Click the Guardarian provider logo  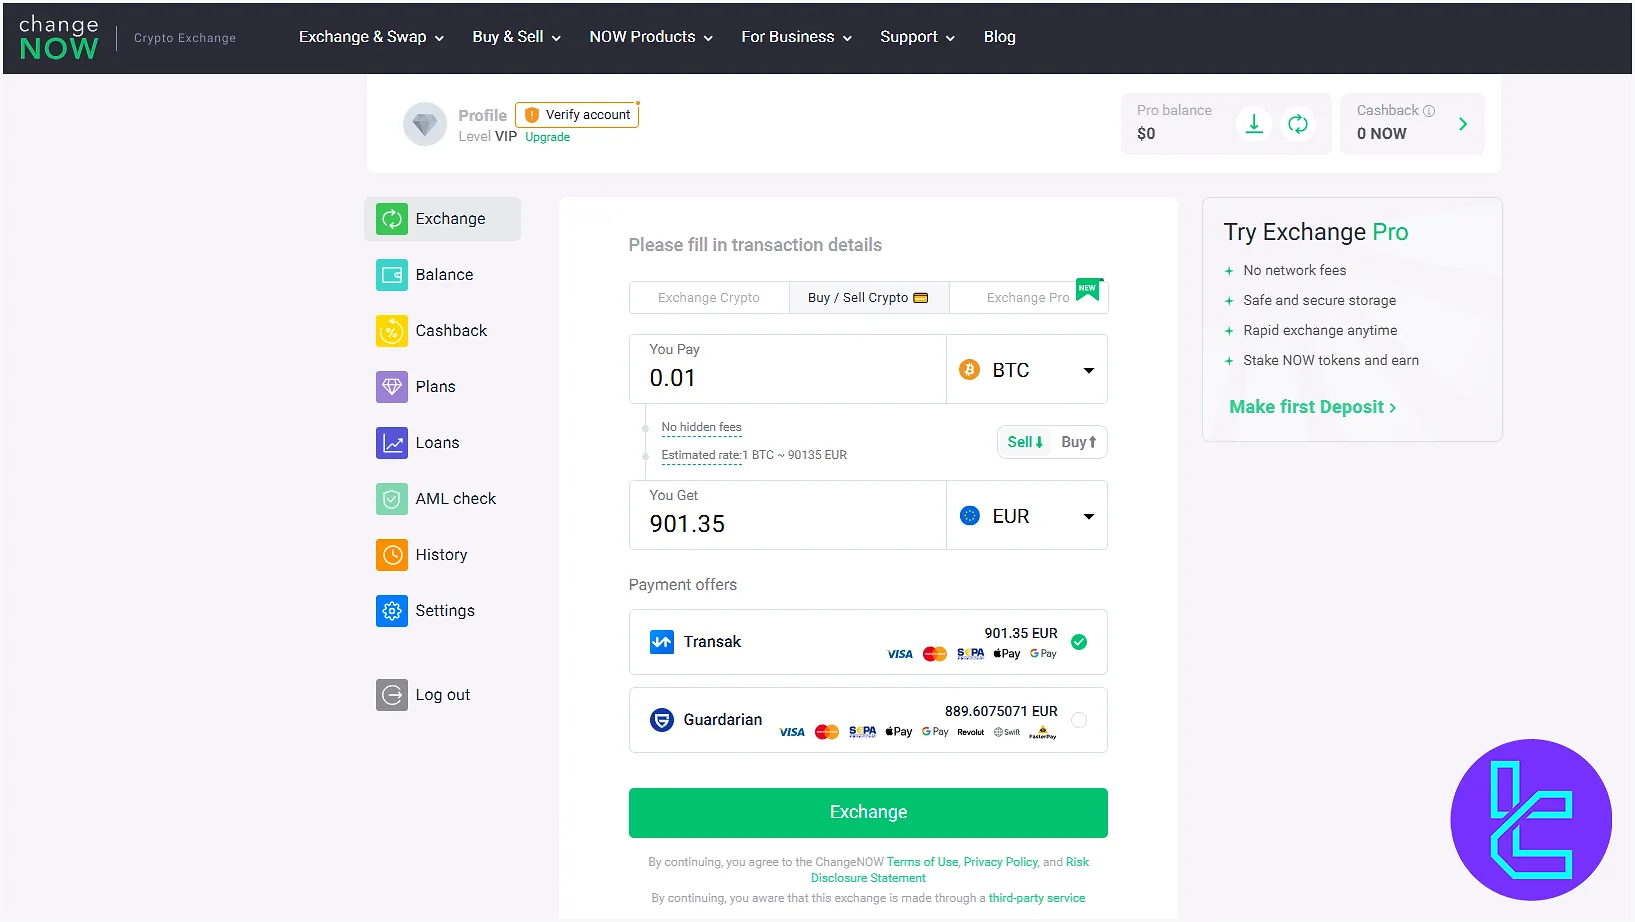662,720
